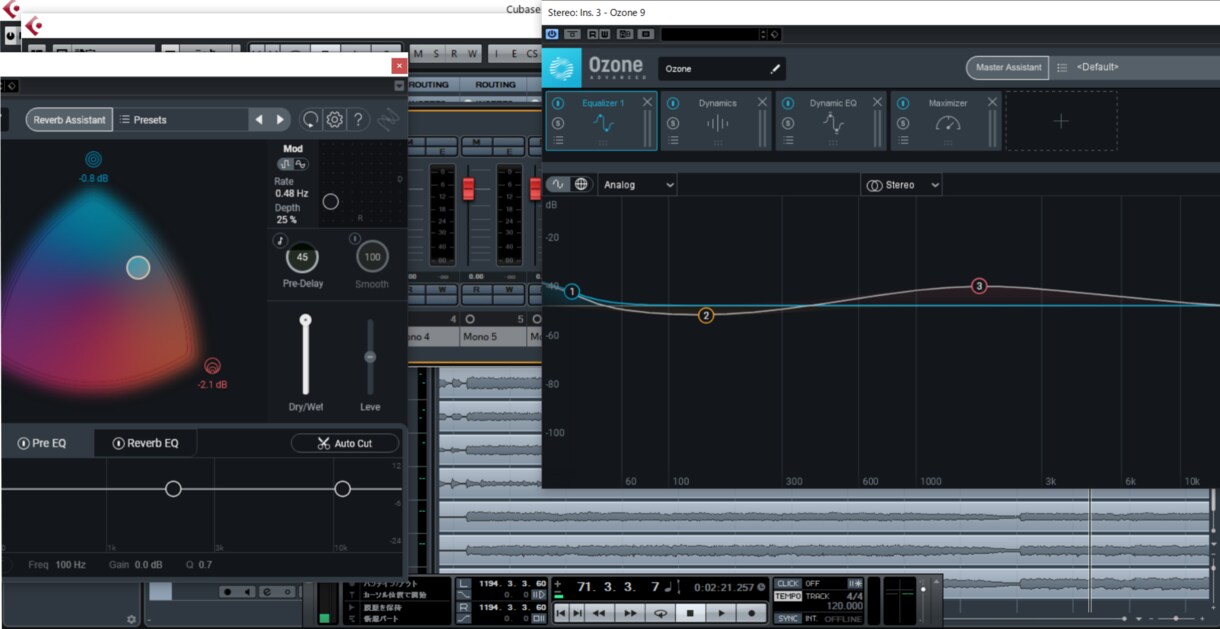Viewport: 1220px width, 629px height.
Task: Open the Analog EQ mode dropdown
Action: tap(639, 185)
